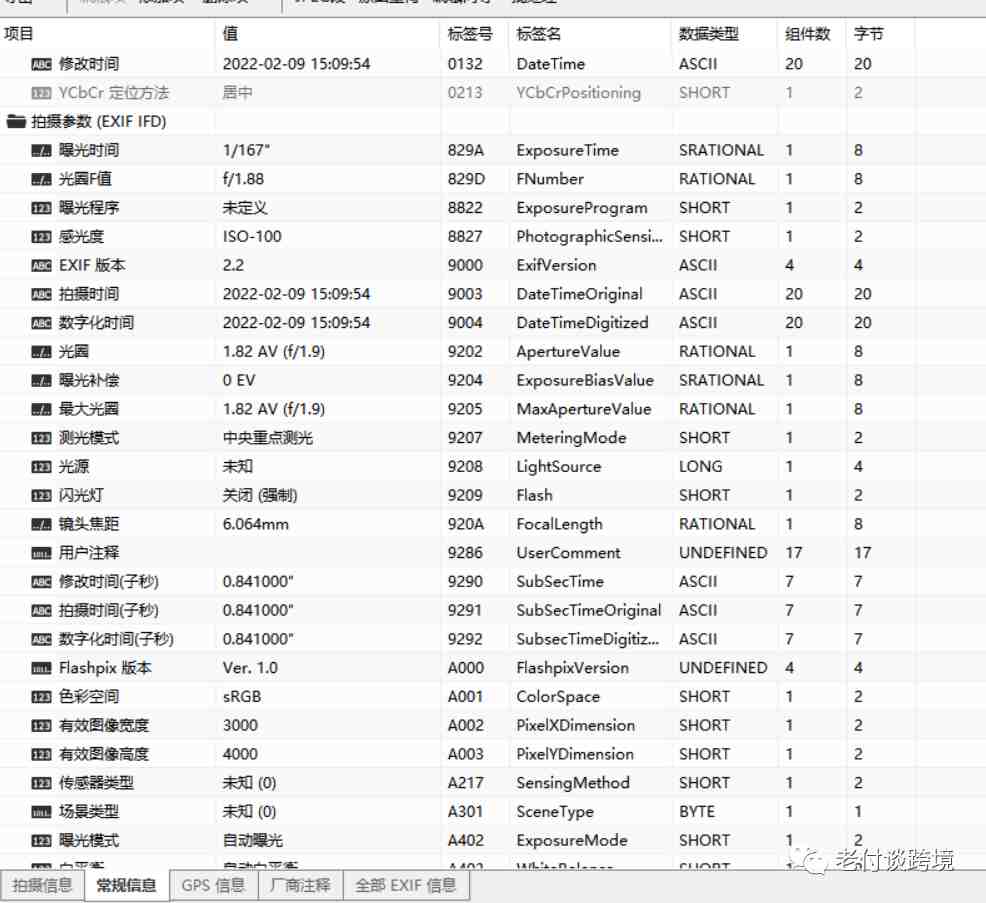Show the 全部 EXIF 信息 tab
This screenshot has height=903, width=986.
406,885
